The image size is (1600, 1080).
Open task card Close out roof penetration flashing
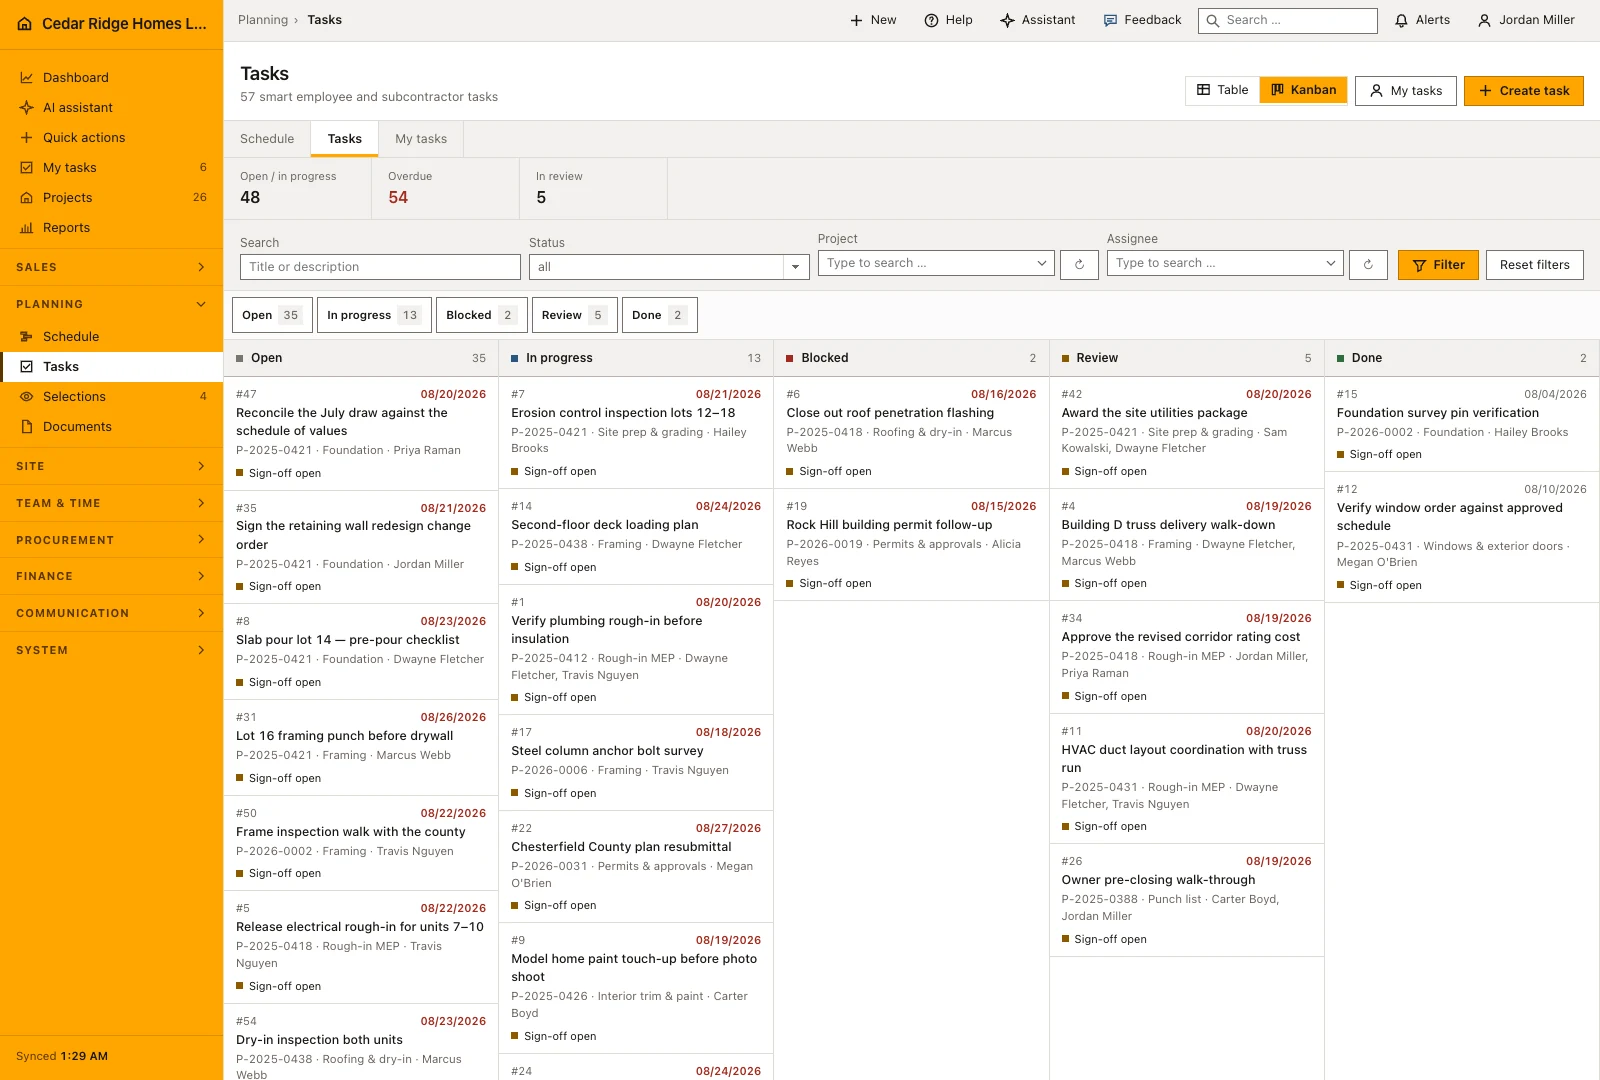[911, 433]
